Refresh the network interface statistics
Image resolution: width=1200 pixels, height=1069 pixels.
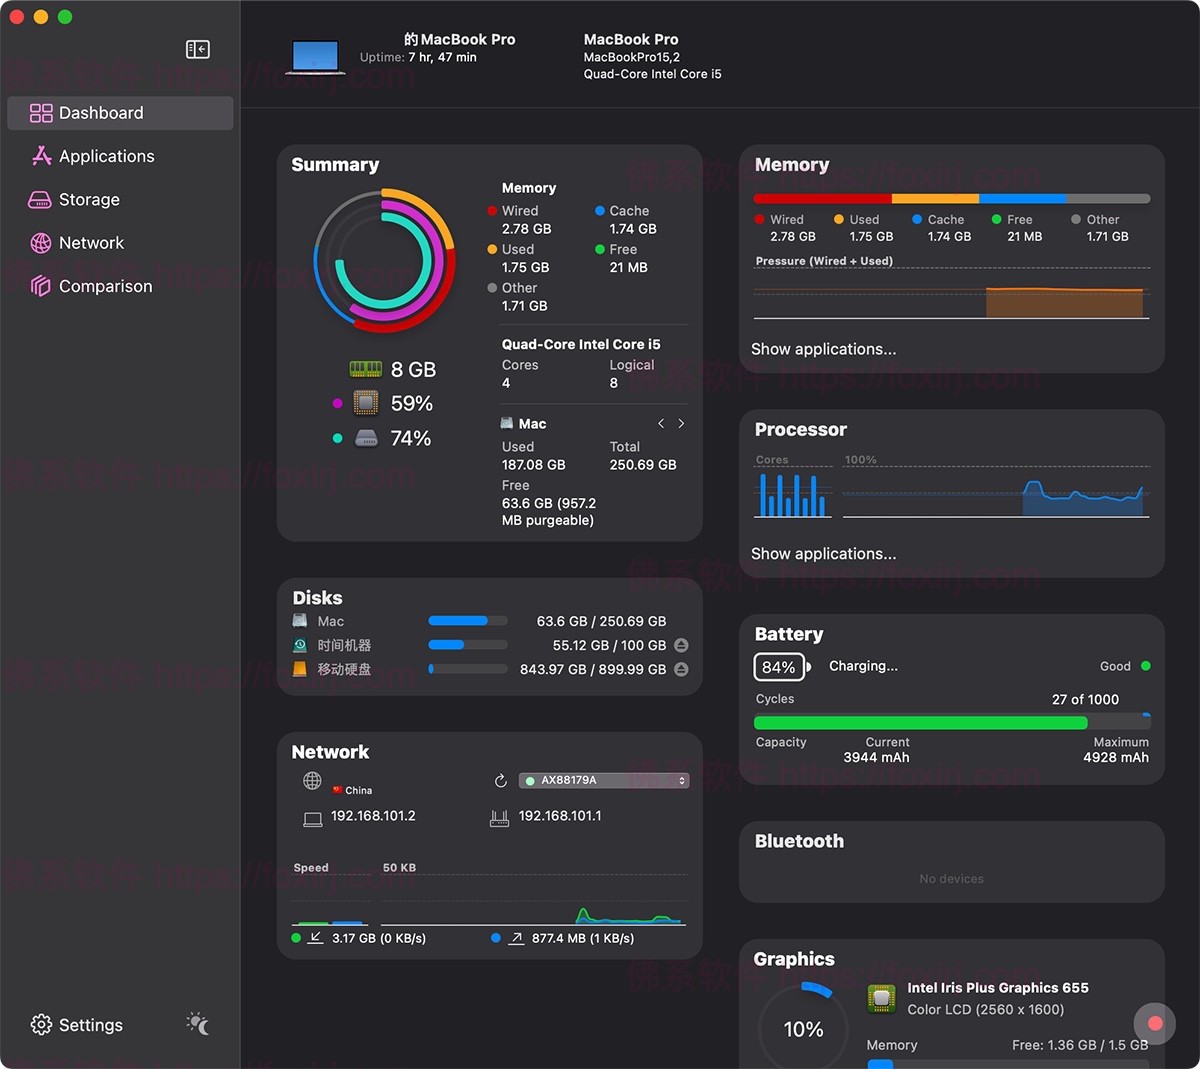coord(501,781)
